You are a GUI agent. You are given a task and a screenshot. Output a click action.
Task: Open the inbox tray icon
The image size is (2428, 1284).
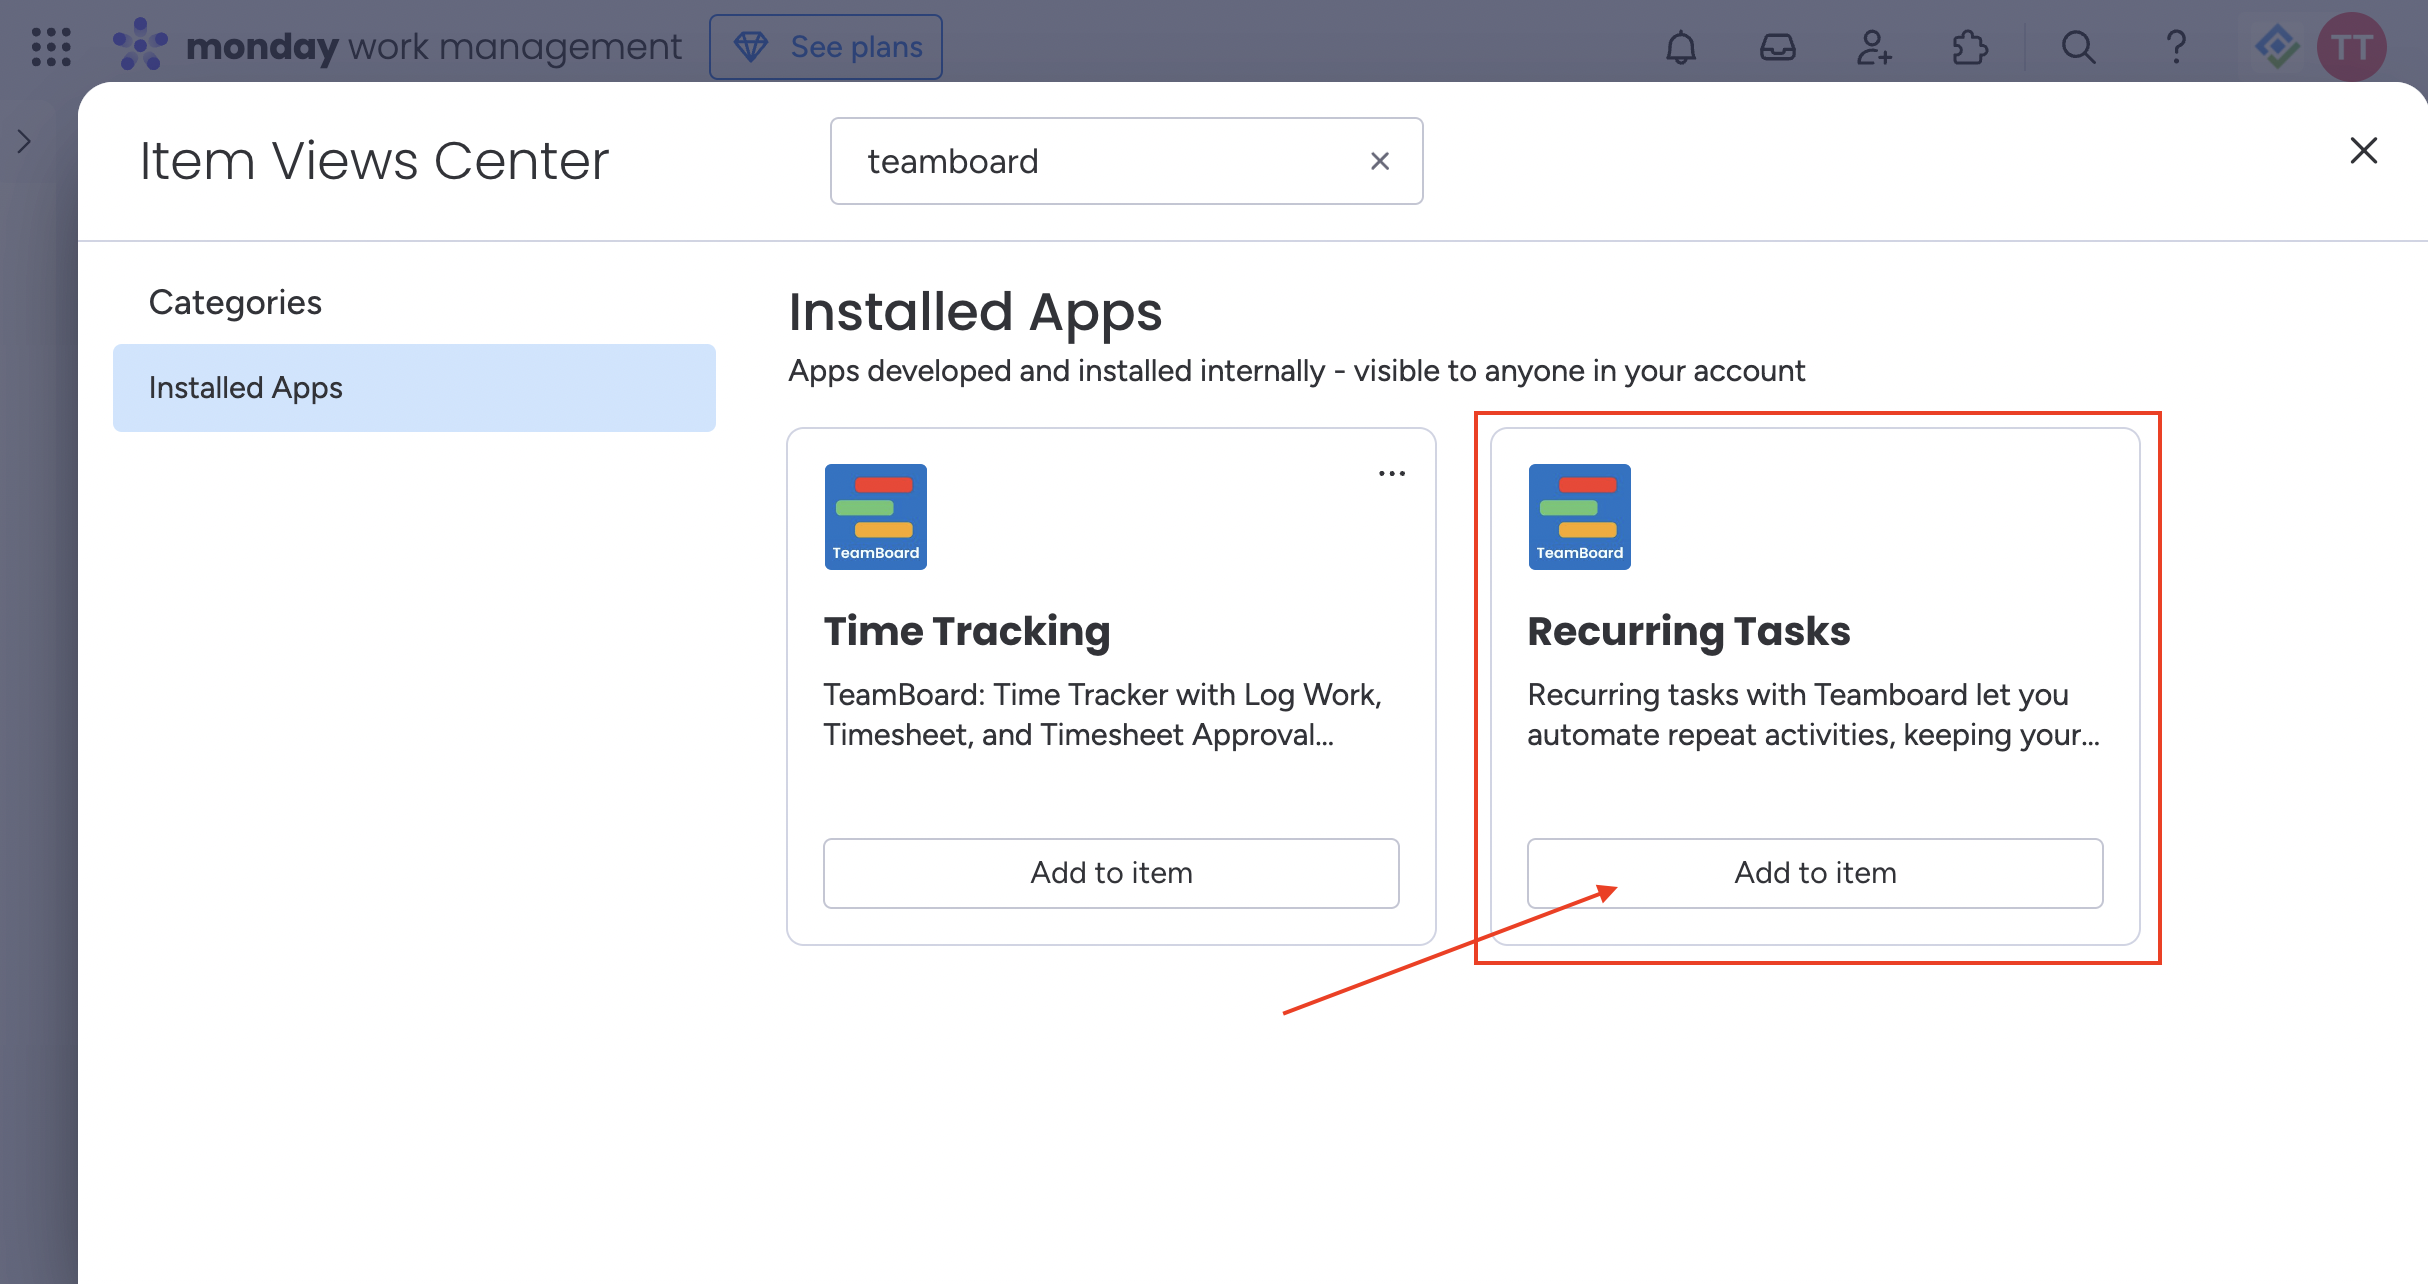(1777, 47)
